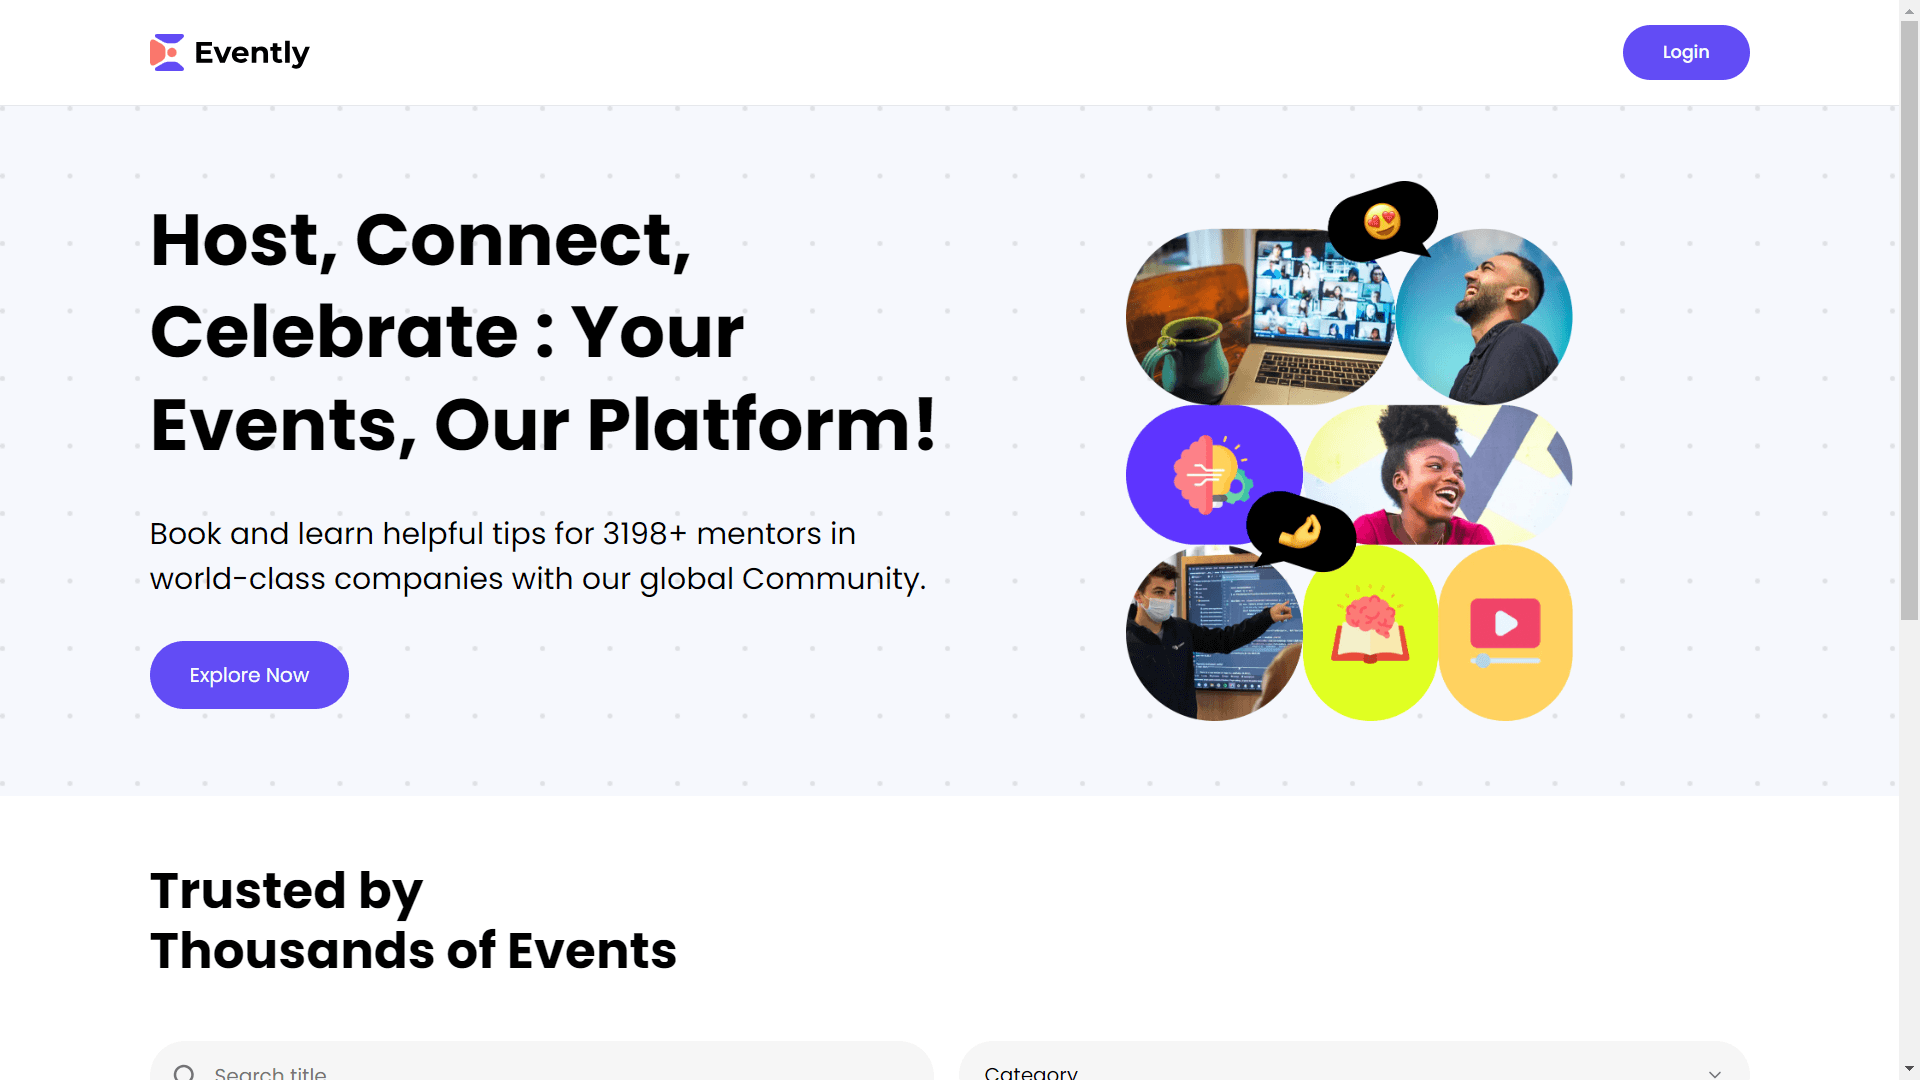Expand the Category dropdown
Screen dimensions: 1920x1080
(x=1354, y=1062)
